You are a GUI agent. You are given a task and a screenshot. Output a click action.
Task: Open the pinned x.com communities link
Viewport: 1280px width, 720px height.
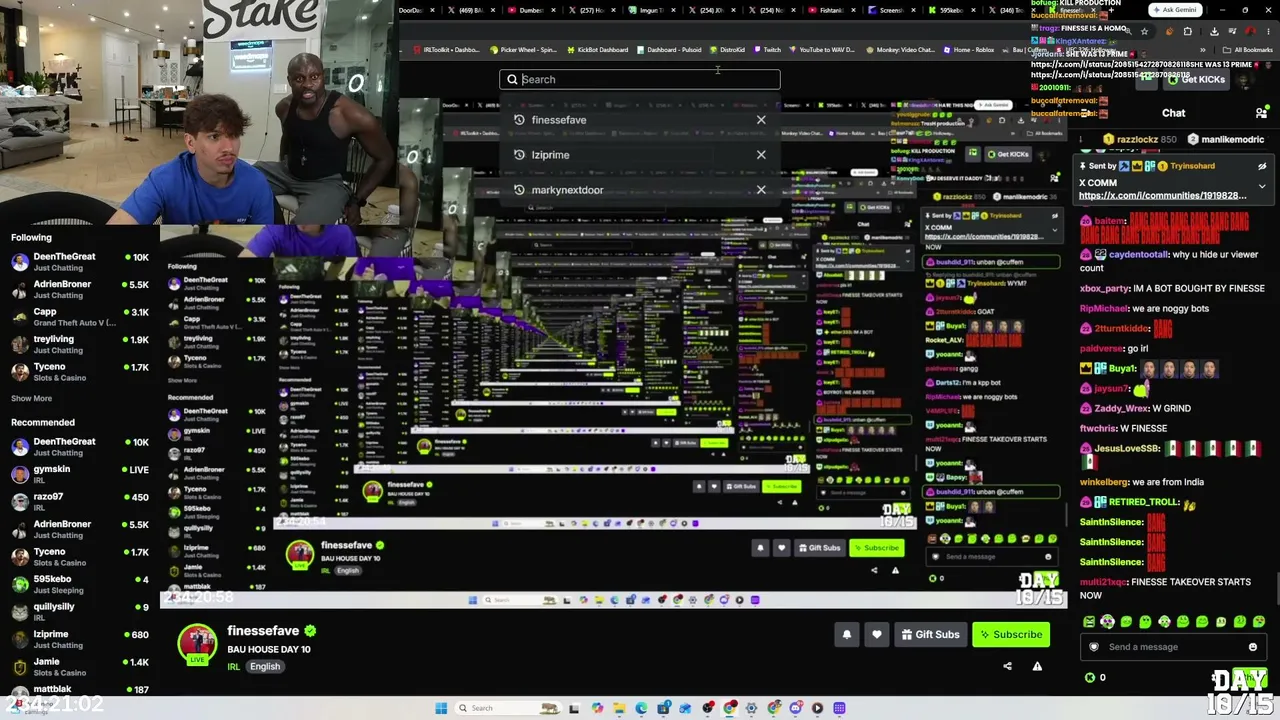coord(1162,196)
